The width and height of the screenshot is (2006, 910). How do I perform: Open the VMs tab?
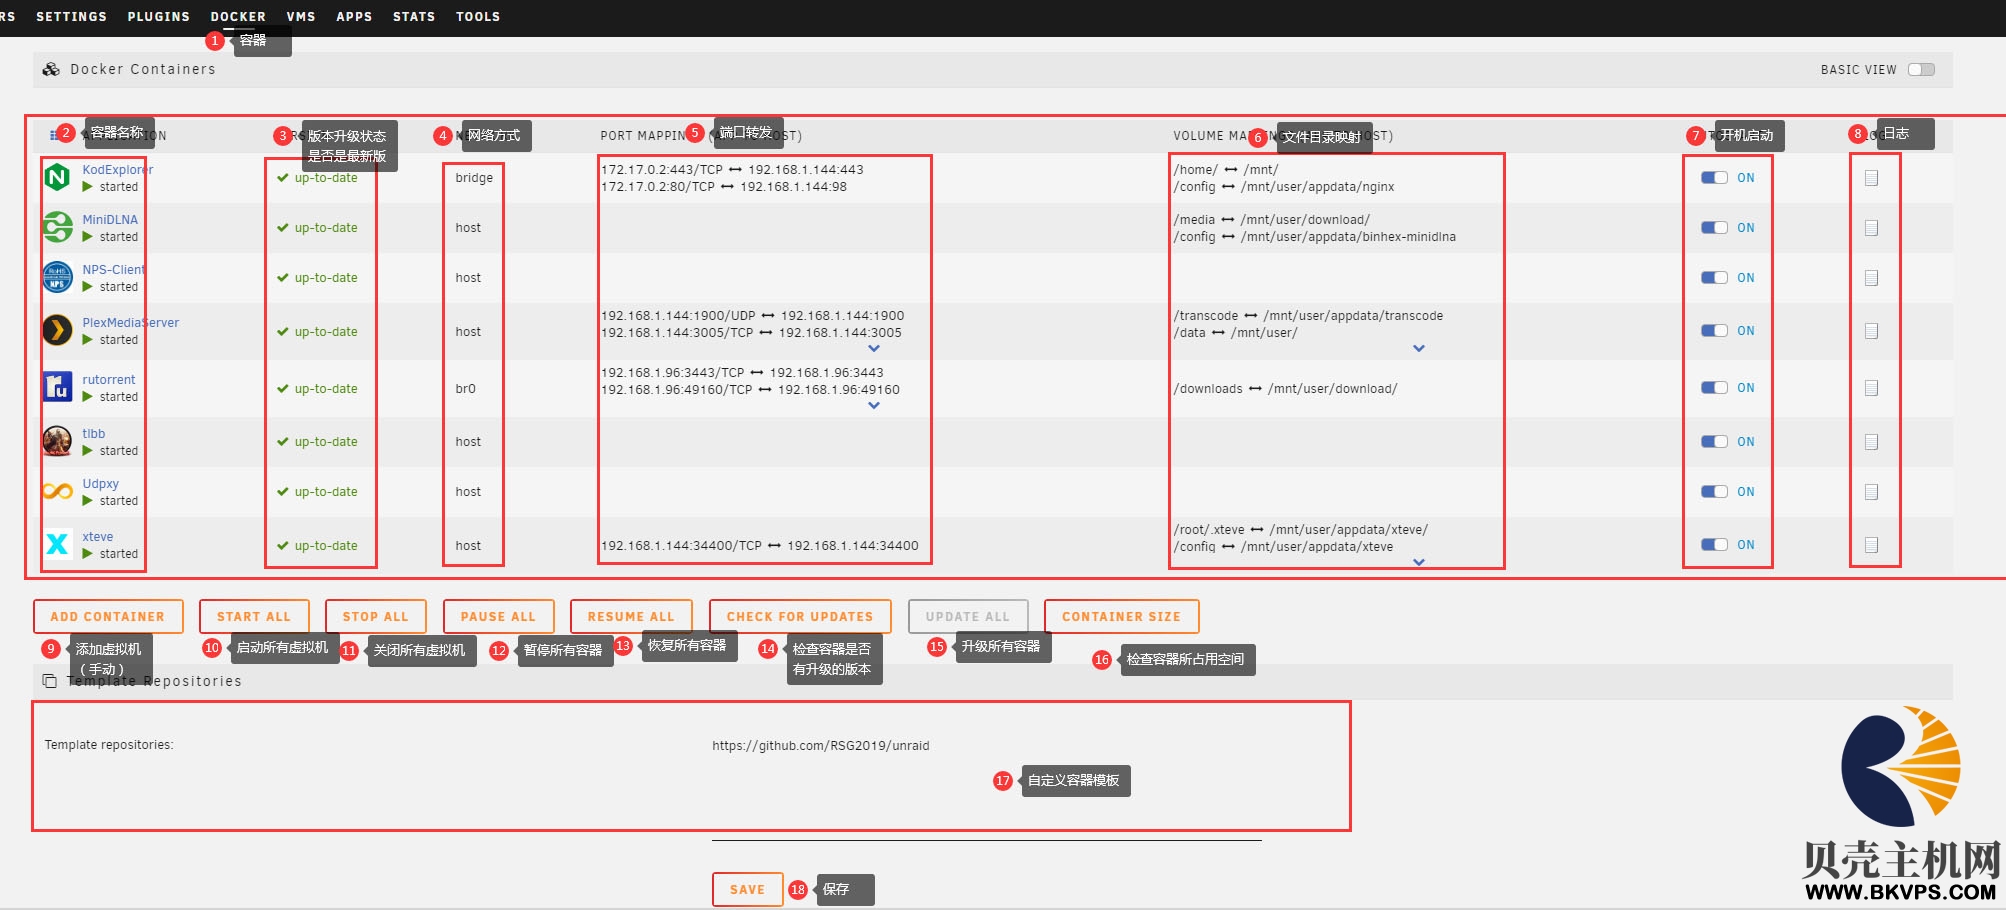tap(301, 17)
